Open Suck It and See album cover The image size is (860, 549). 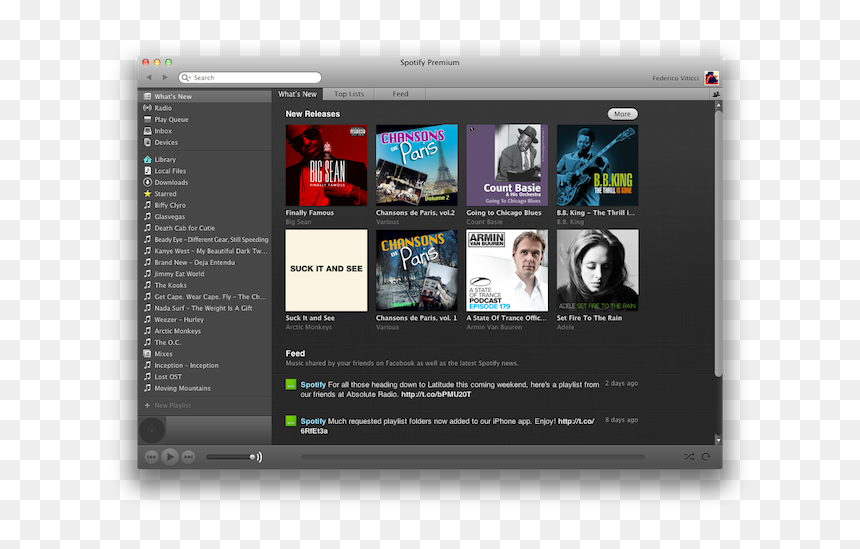coord(326,270)
